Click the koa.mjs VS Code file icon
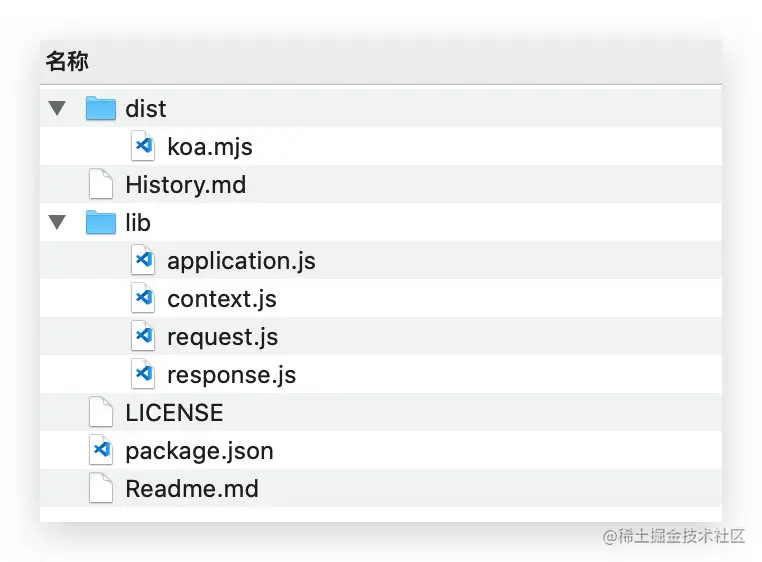 (143, 146)
